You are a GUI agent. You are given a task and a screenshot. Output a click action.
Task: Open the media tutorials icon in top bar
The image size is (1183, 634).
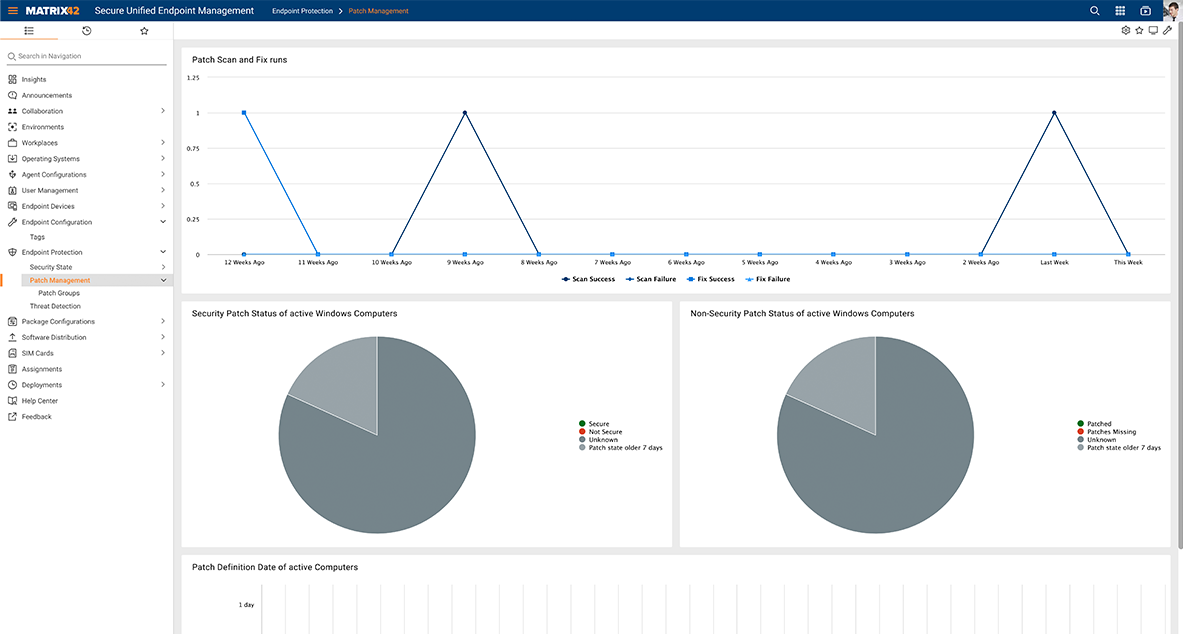coord(1144,10)
